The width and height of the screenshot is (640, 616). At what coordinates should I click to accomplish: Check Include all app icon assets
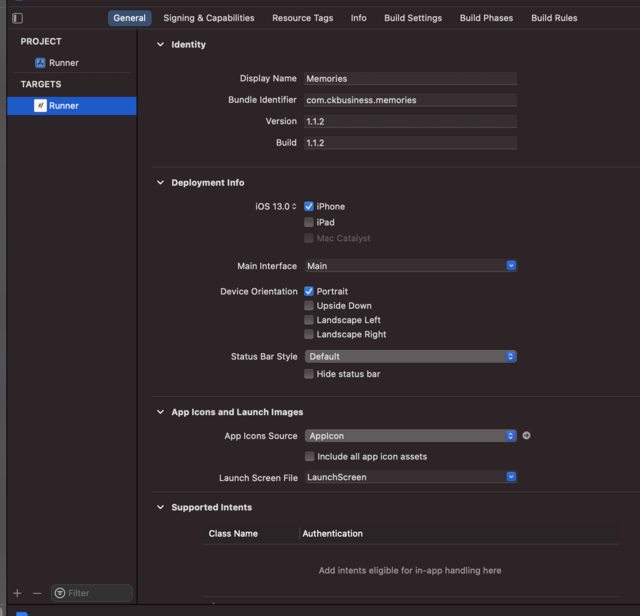pos(310,456)
